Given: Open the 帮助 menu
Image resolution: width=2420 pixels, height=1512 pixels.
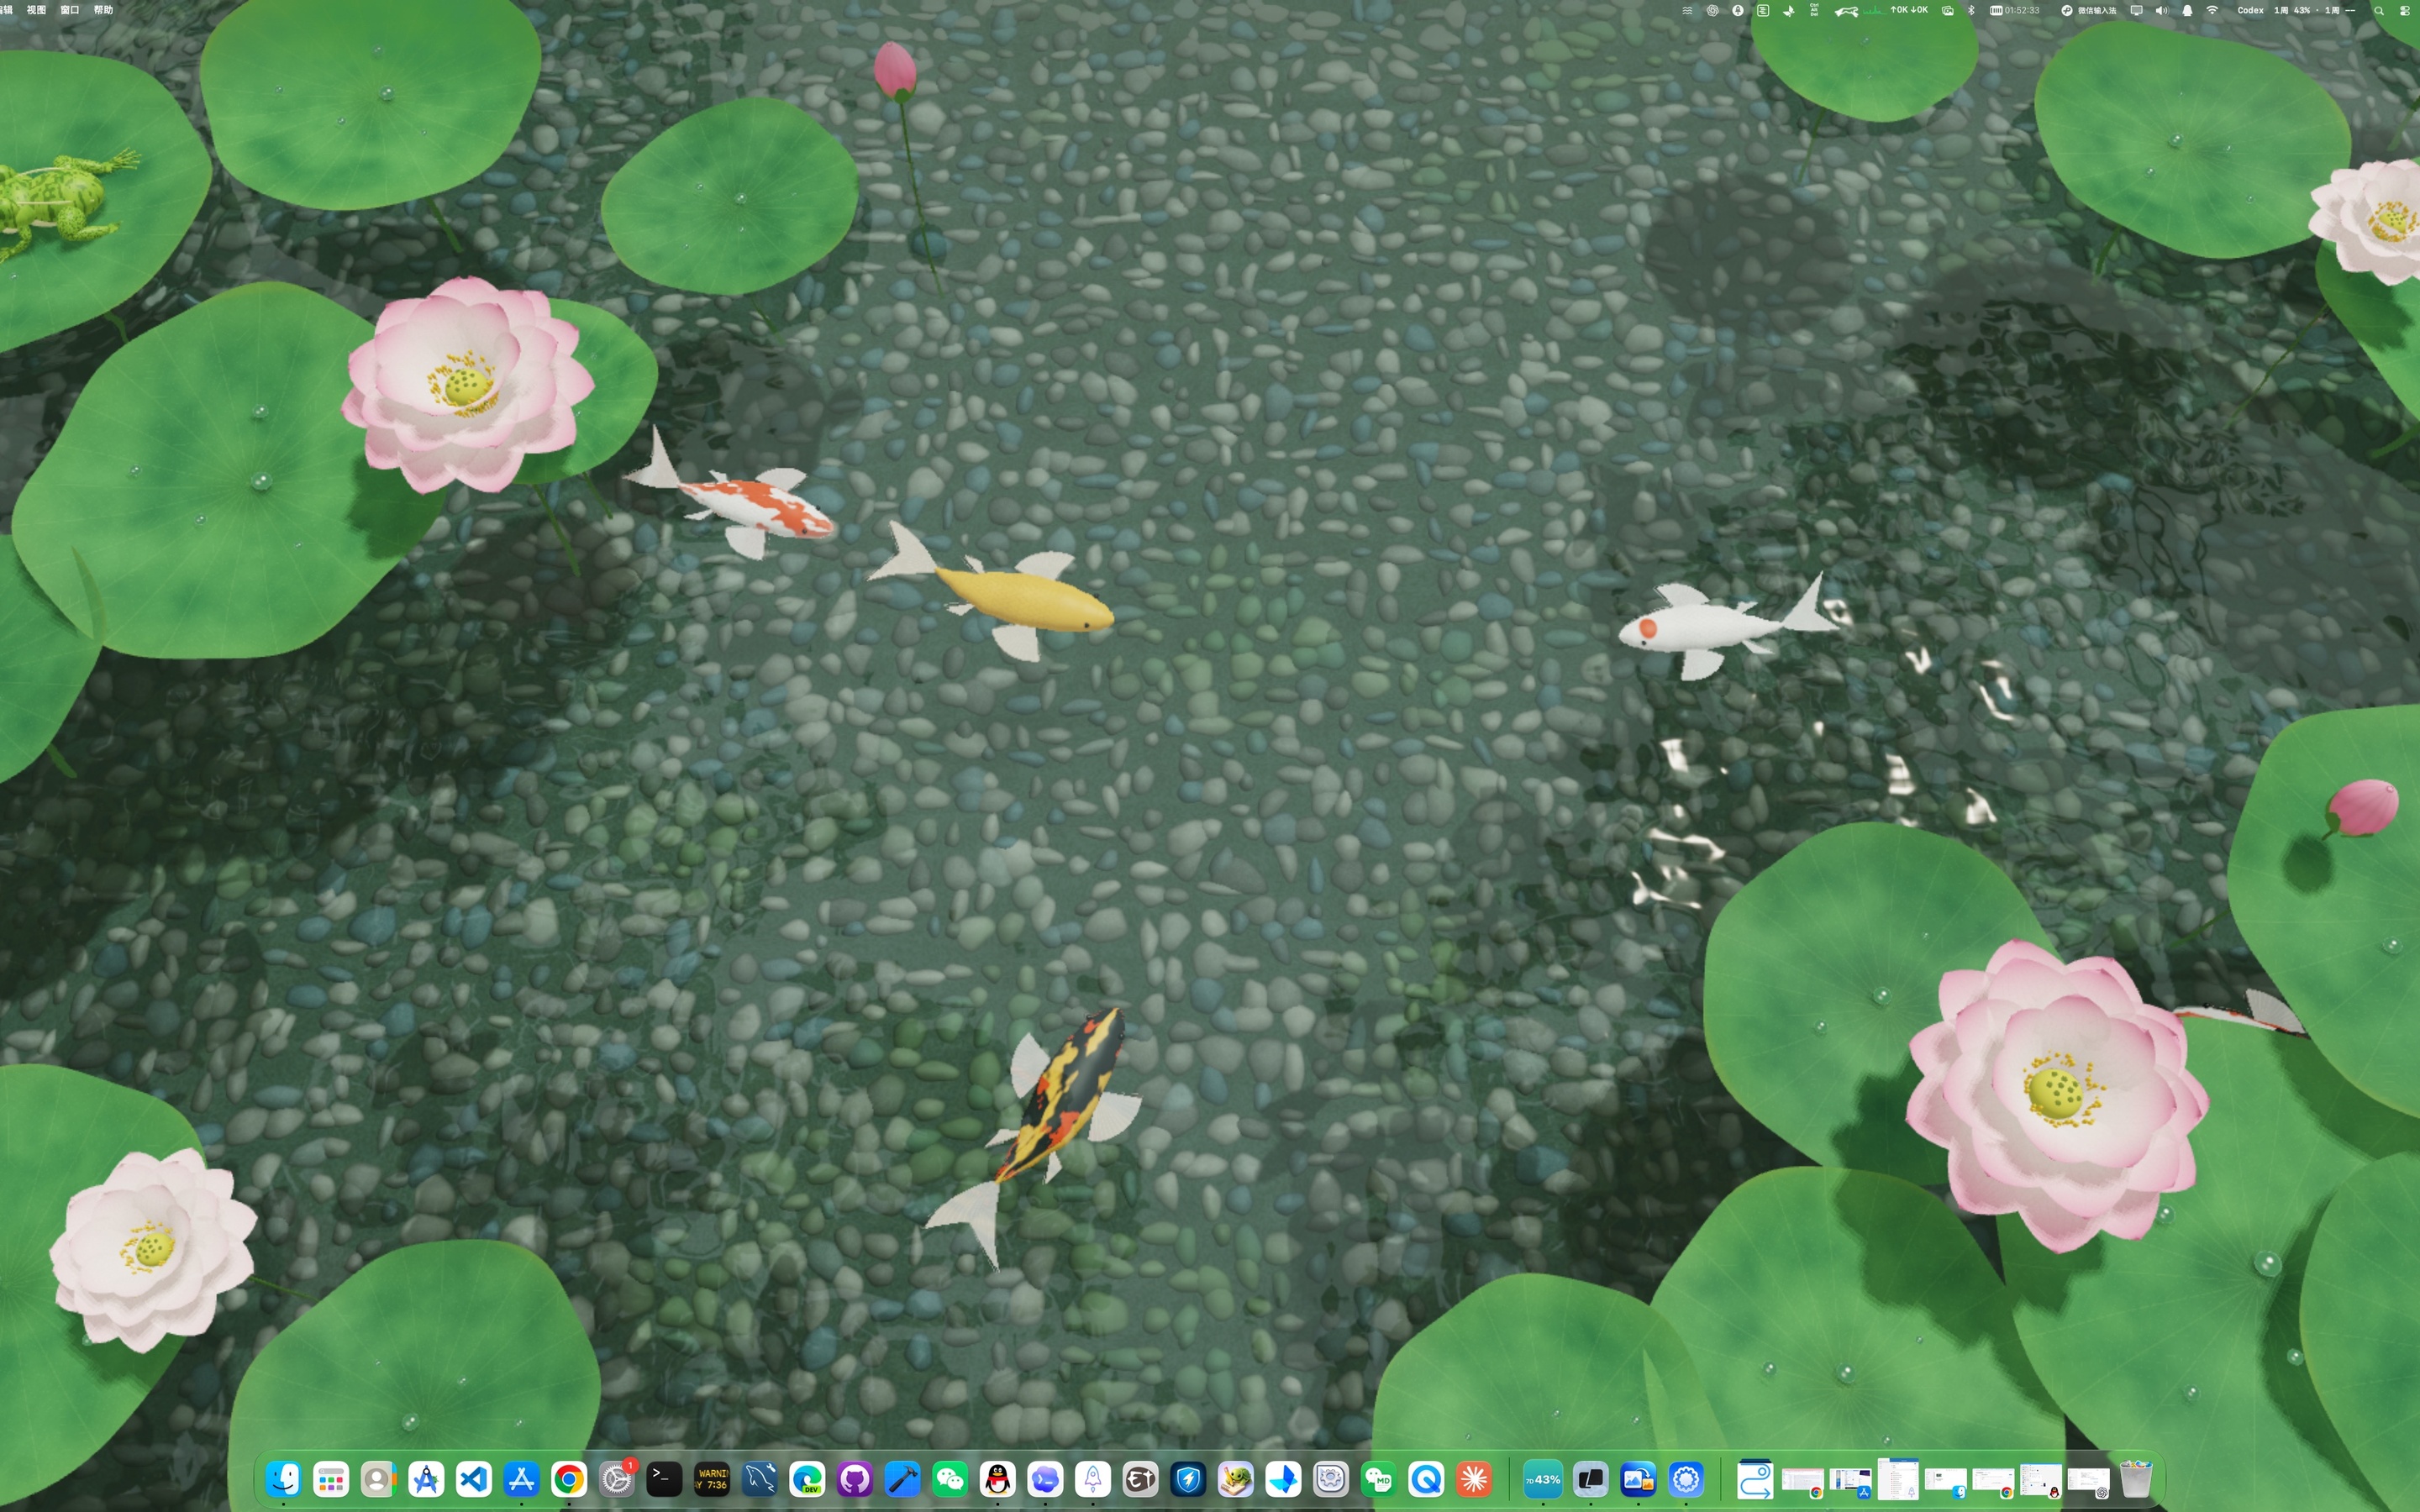Looking at the screenshot, I should (x=103, y=10).
